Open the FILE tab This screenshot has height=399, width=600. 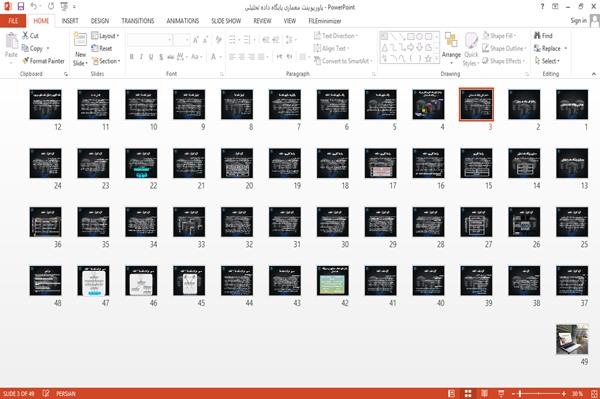(13, 21)
